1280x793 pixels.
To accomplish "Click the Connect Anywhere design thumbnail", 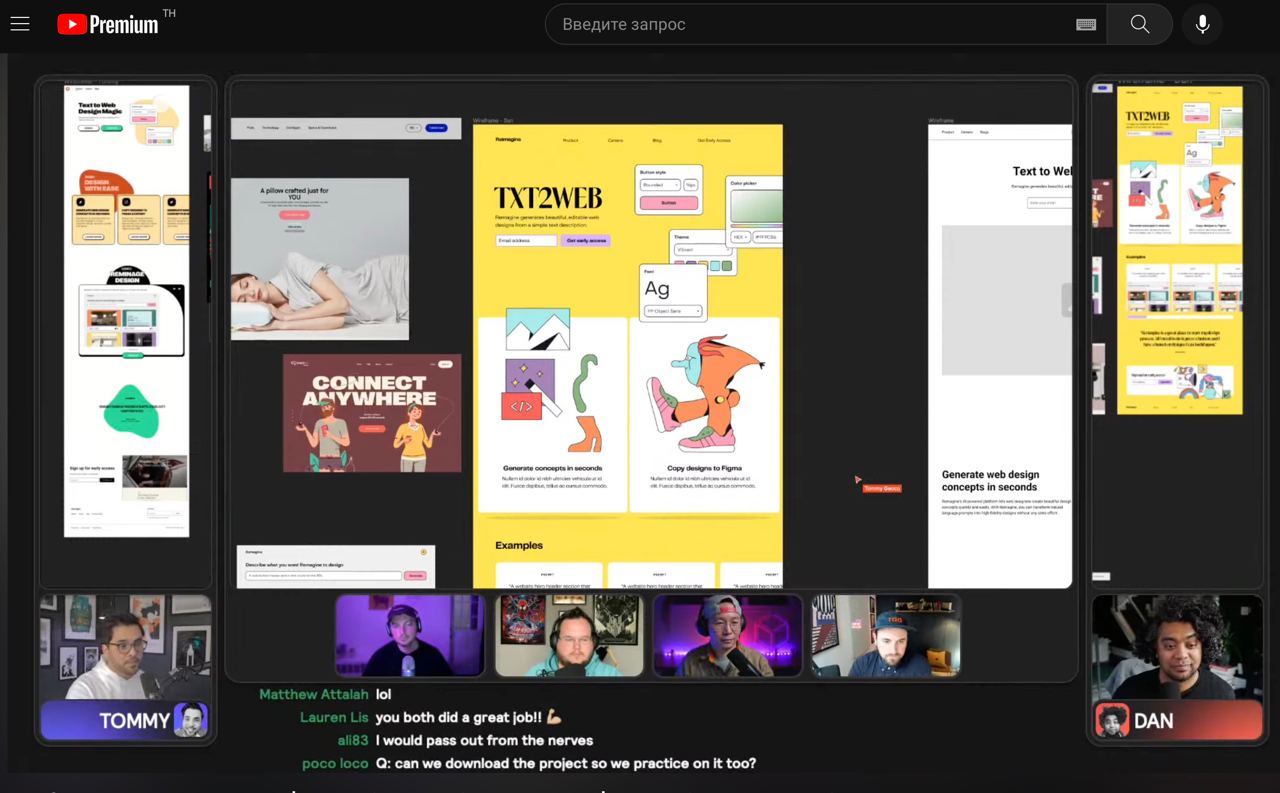I will (372, 412).
